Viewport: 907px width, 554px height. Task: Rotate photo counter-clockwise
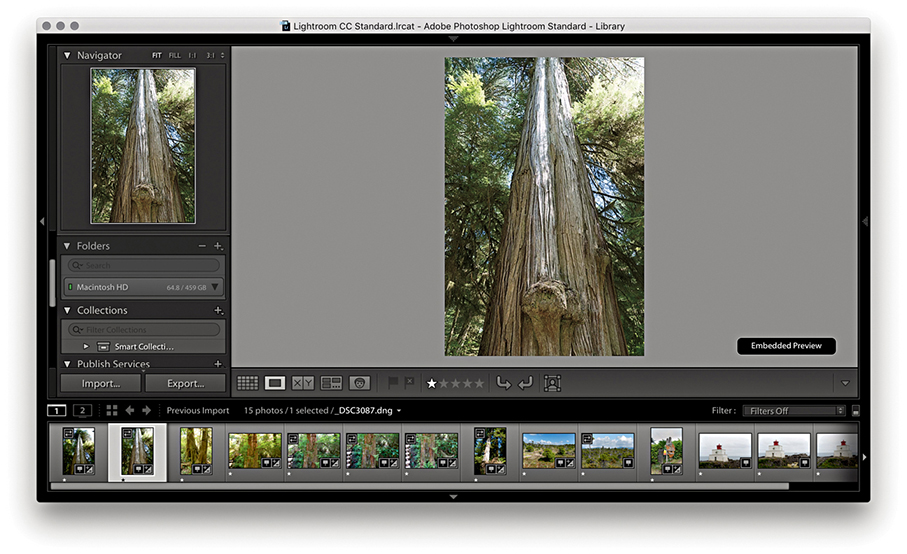(x=503, y=383)
